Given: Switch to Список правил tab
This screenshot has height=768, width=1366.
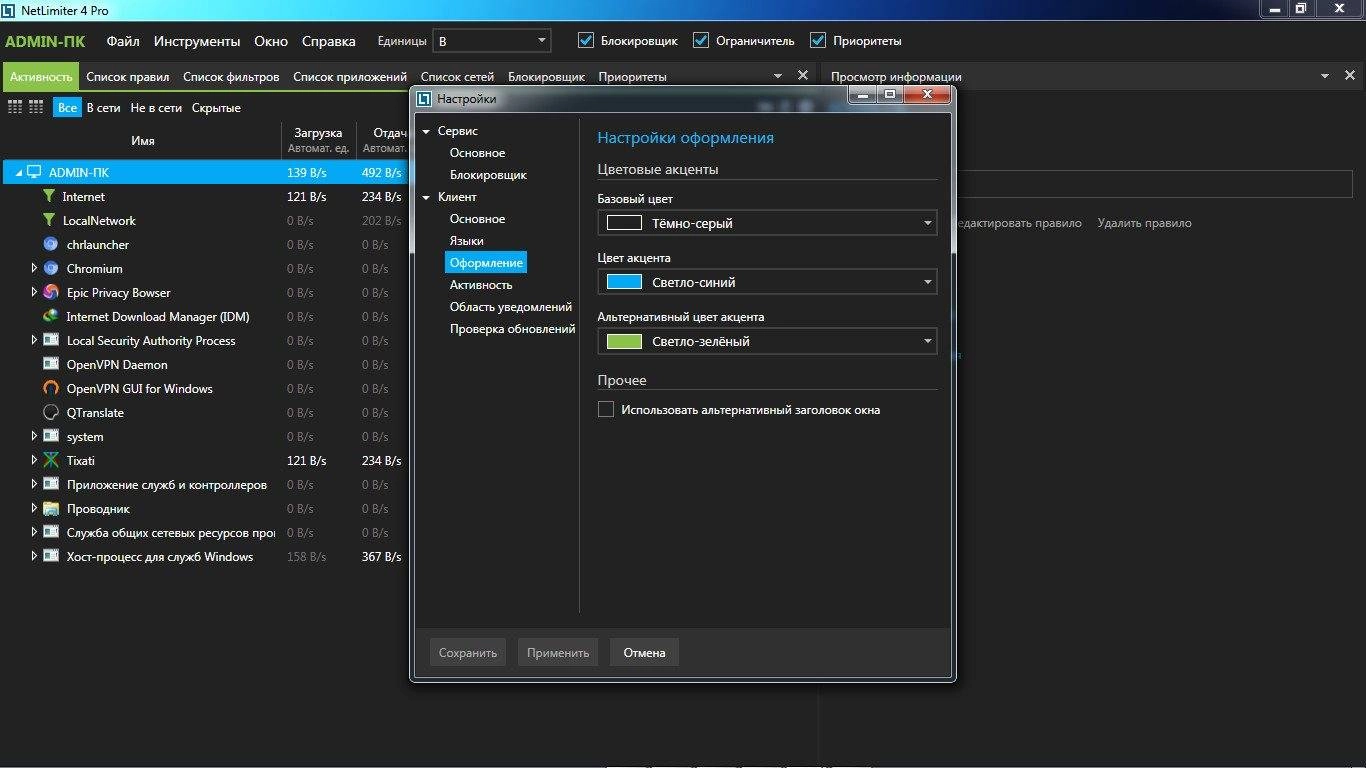Looking at the screenshot, I should tap(128, 77).
